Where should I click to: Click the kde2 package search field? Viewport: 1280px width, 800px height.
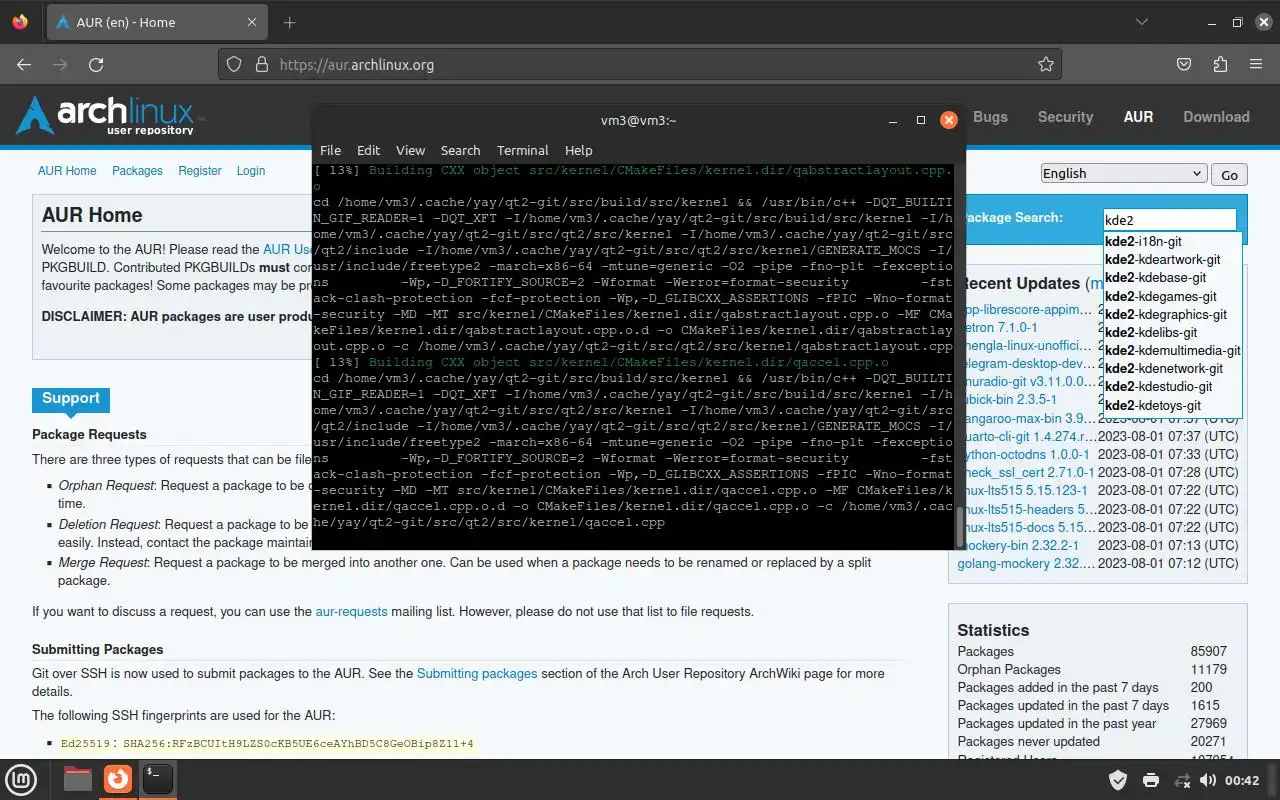pos(1169,220)
